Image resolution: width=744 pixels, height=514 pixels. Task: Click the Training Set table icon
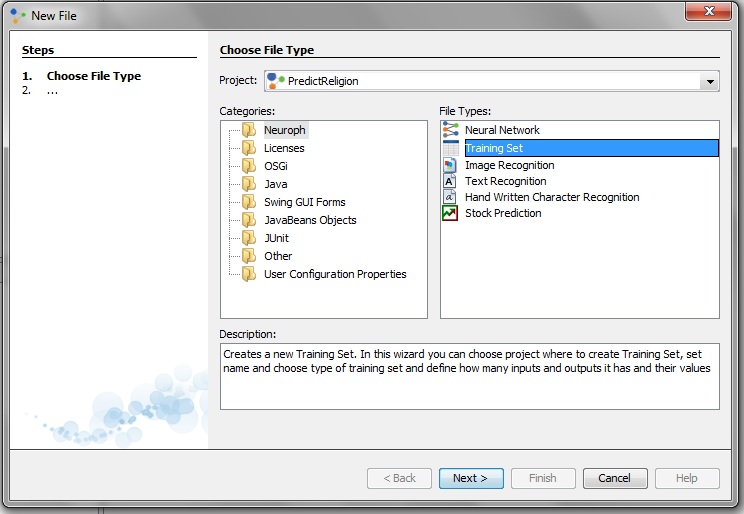point(450,148)
